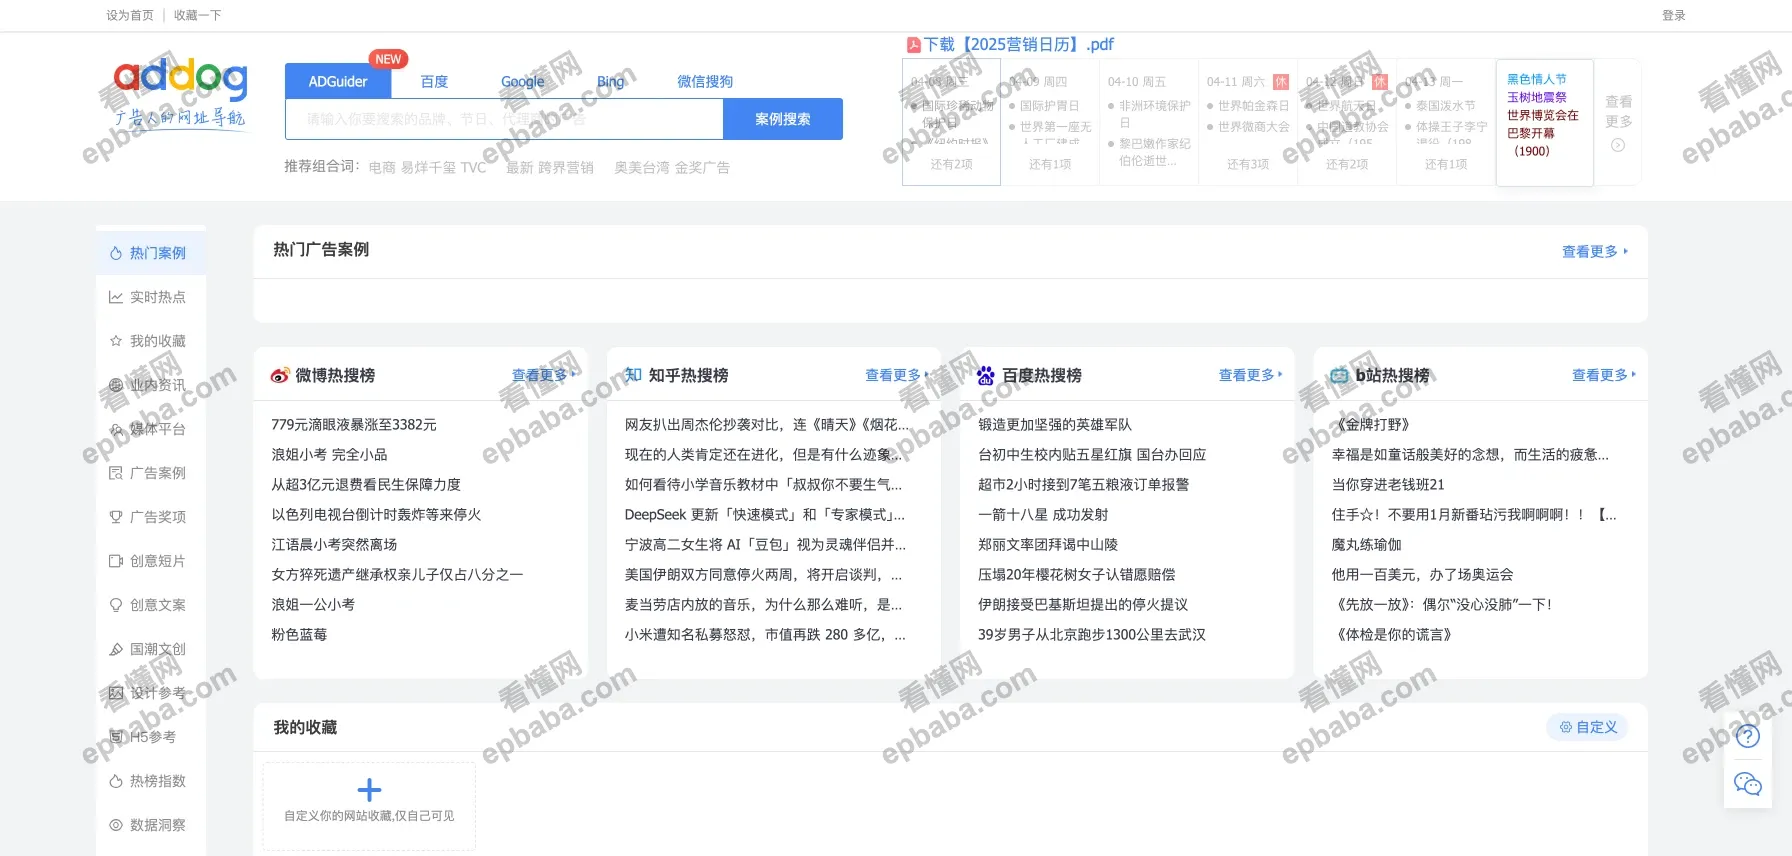Open the 黑色情人节 calendar card
1792x856 pixels.
[1544, 122]
